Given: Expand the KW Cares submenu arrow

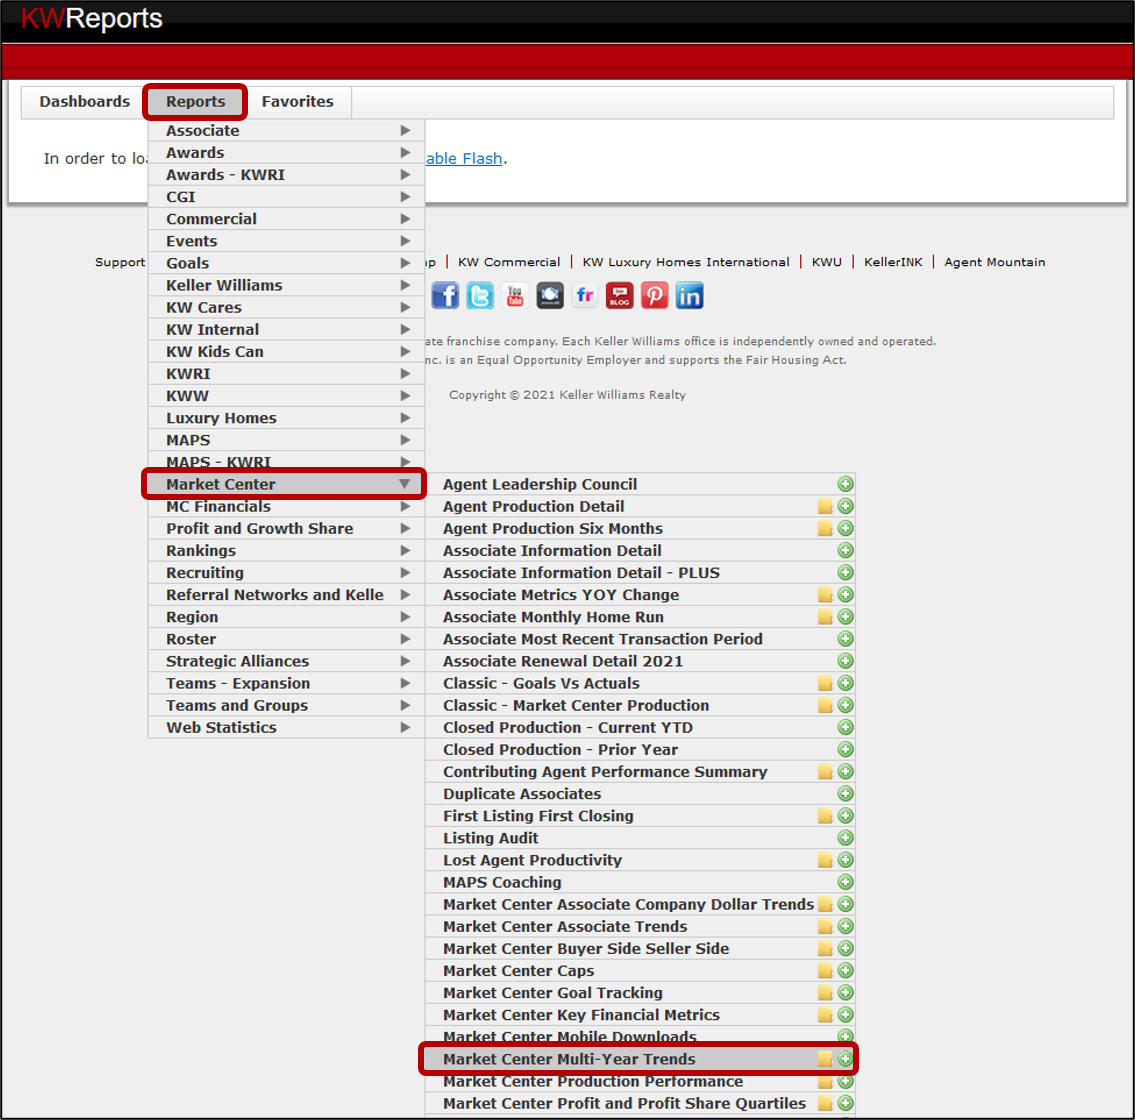Looking at the screenshot, I should [x=405, y=307].
